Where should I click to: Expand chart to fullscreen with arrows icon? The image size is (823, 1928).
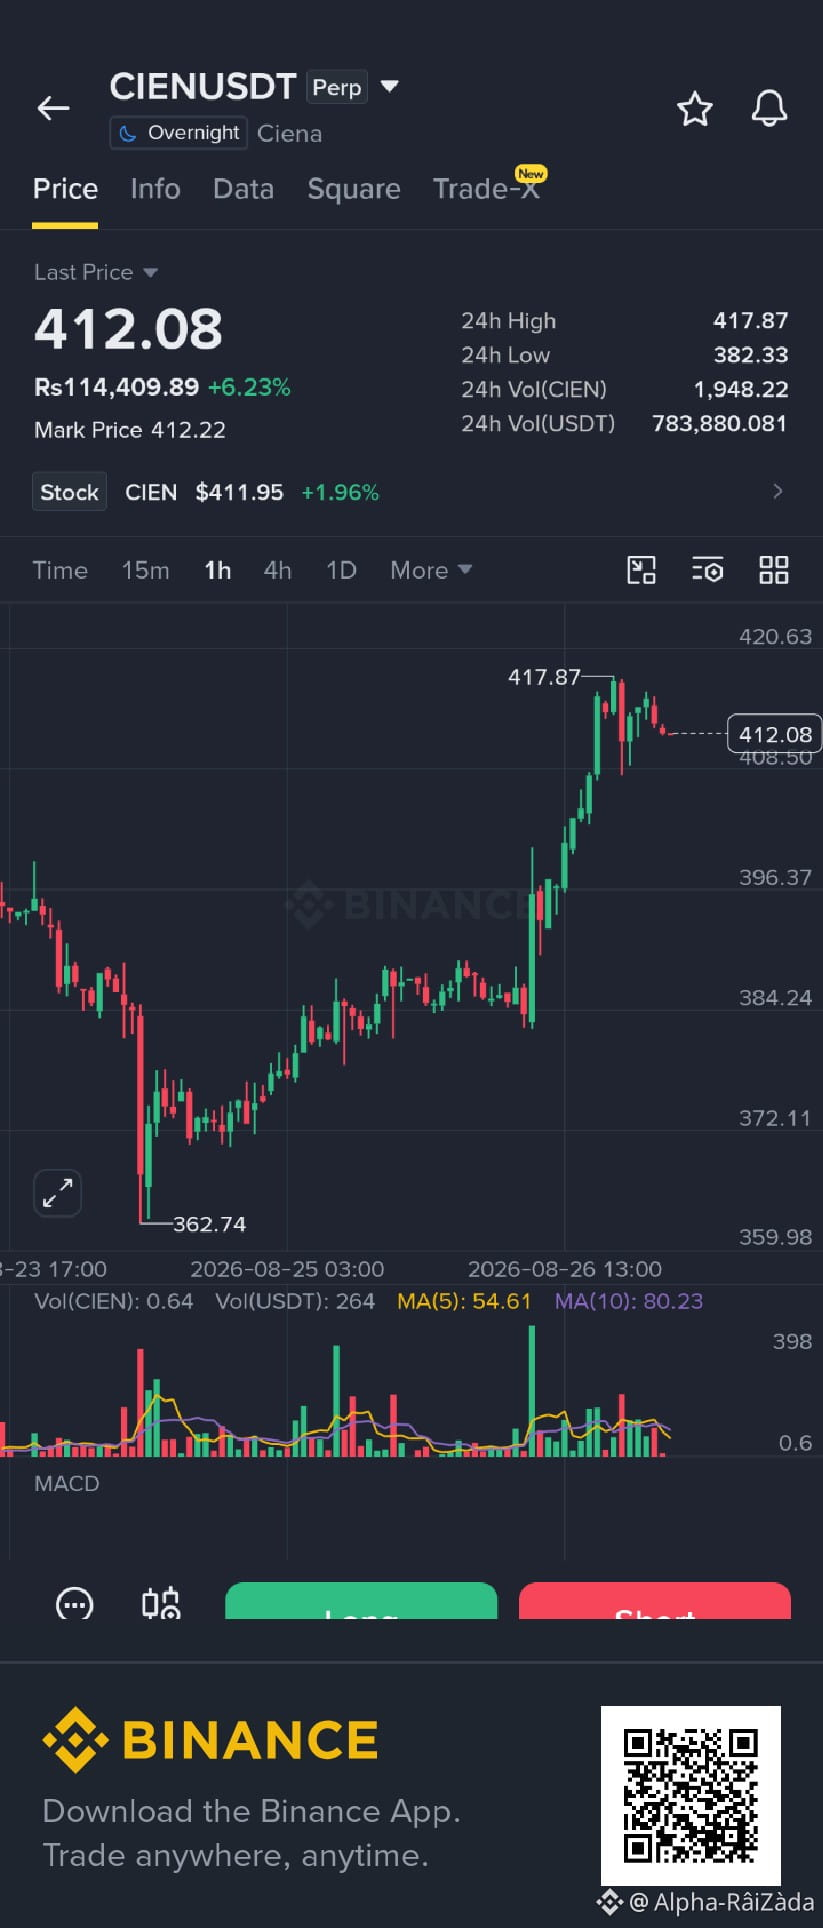coord(57,1193)
